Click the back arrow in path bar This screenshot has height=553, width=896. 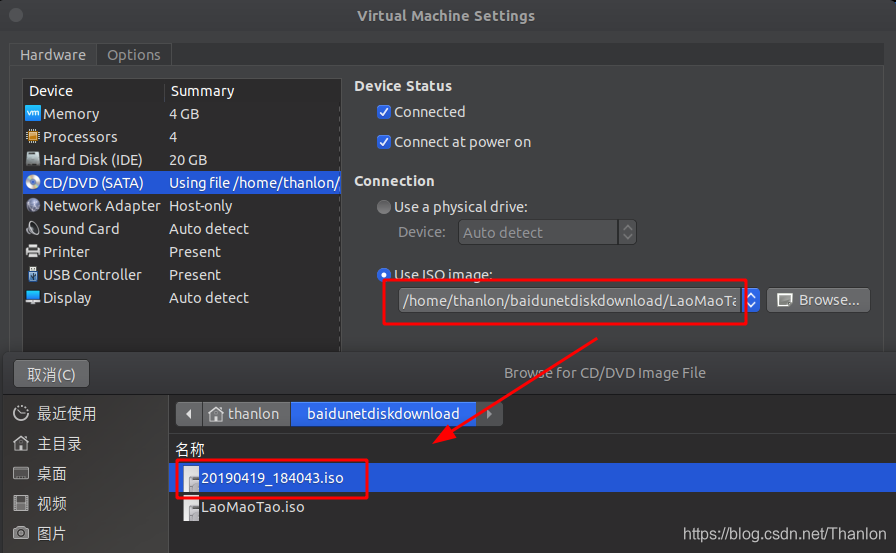point(189,414)
